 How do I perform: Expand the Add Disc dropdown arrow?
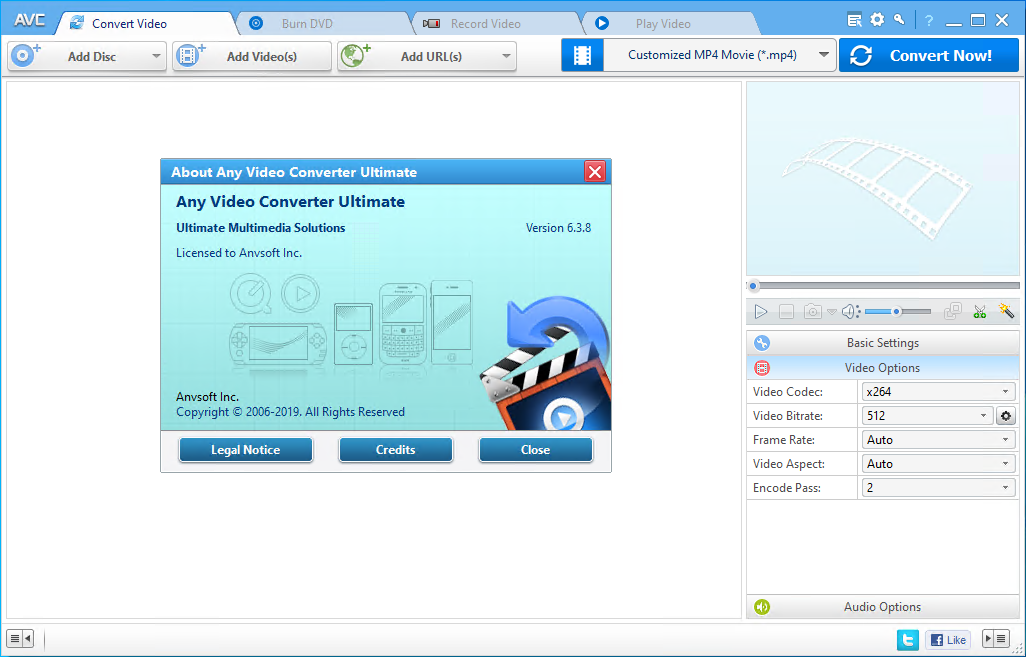[x=156, y=56]
